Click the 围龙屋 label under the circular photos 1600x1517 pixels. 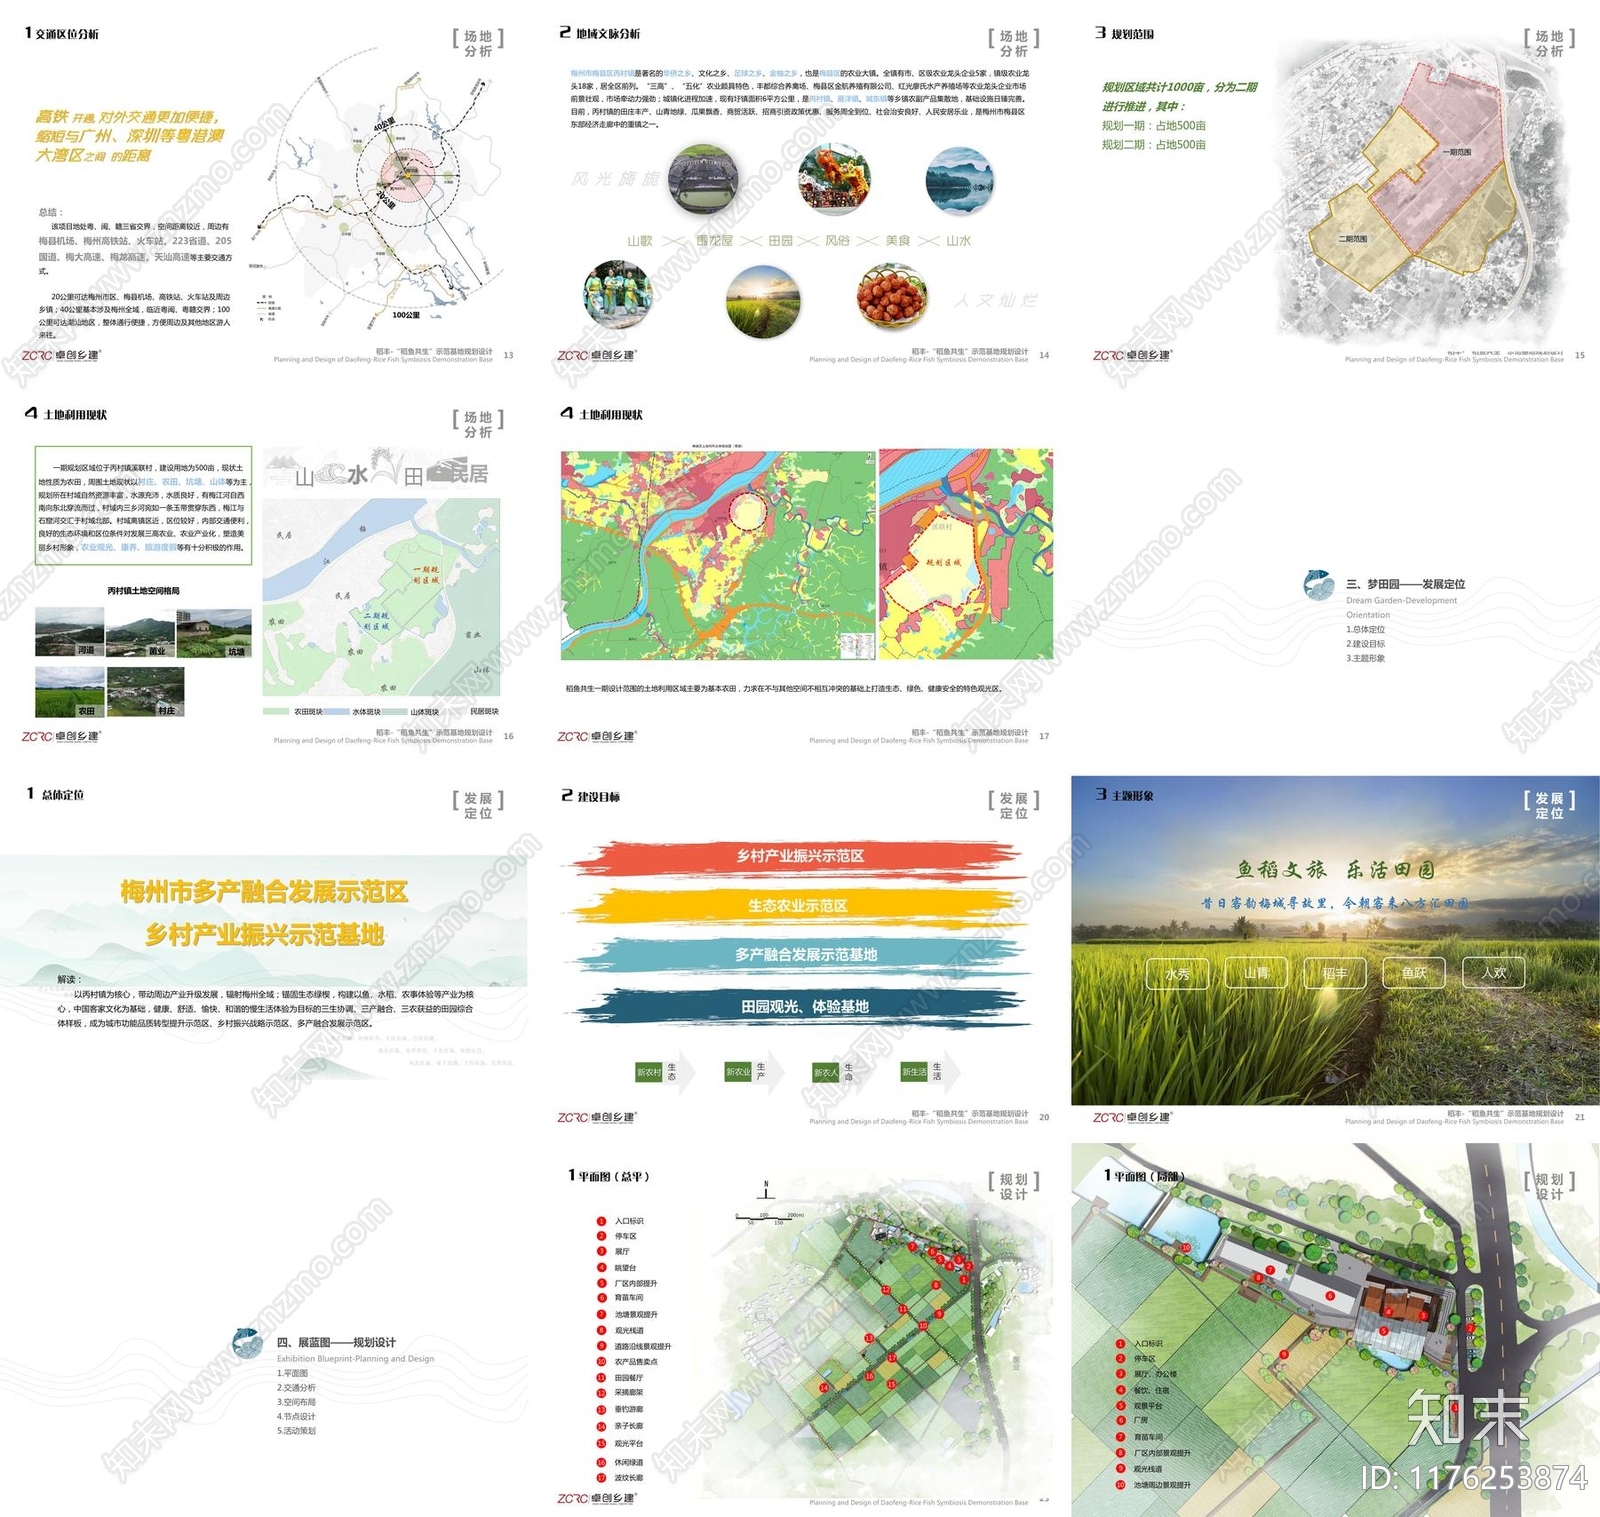pyautogui.click(x=714, y=241)
